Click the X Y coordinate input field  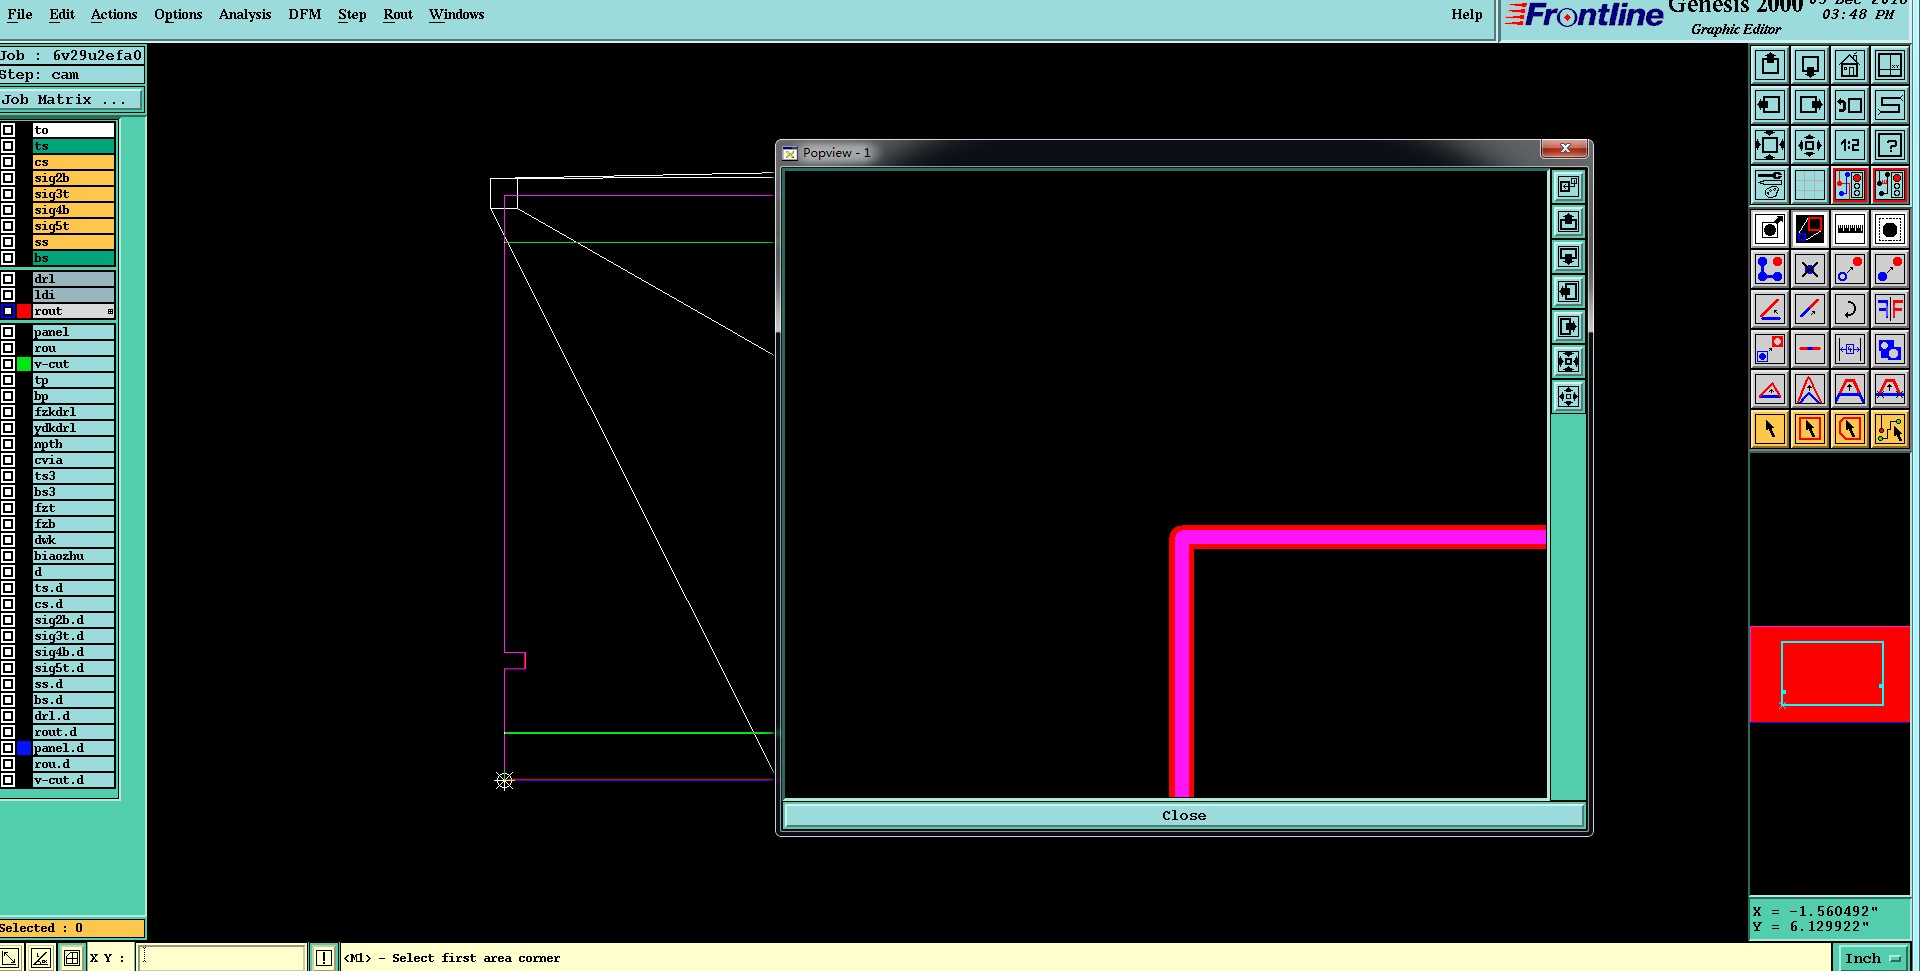(x=222, y=958)
